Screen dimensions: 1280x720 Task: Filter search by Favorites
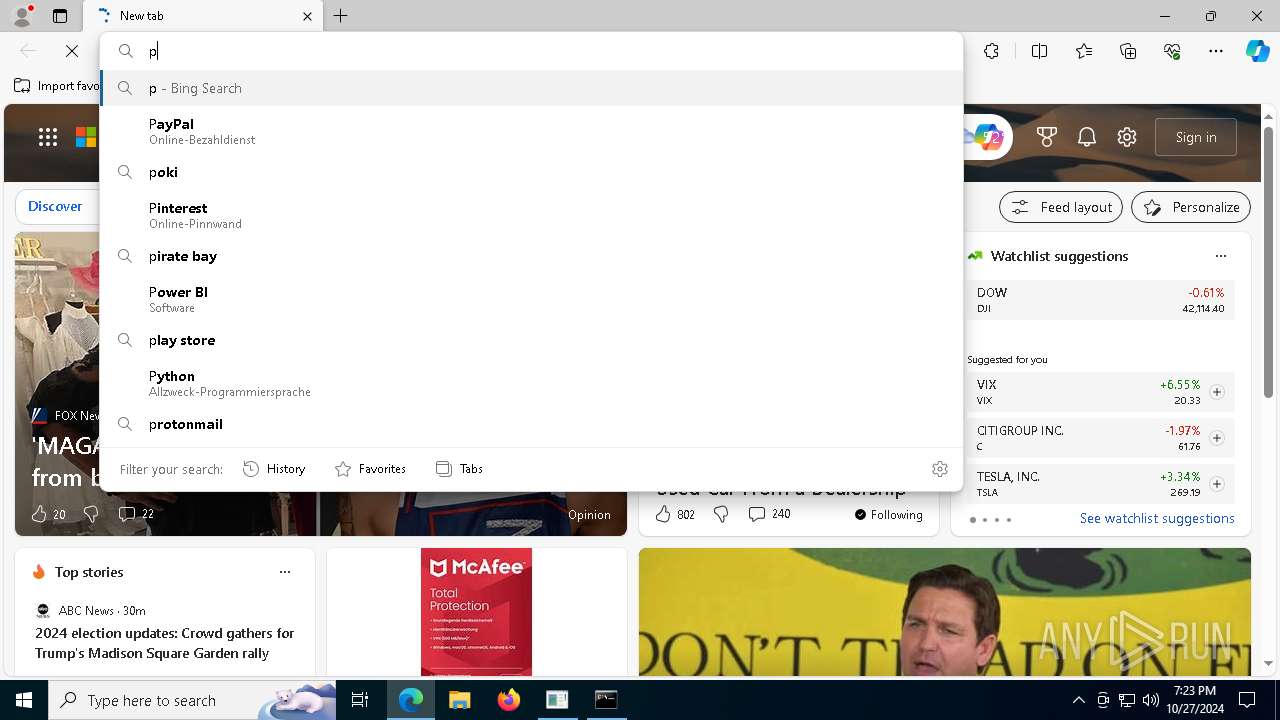point(370,468)
